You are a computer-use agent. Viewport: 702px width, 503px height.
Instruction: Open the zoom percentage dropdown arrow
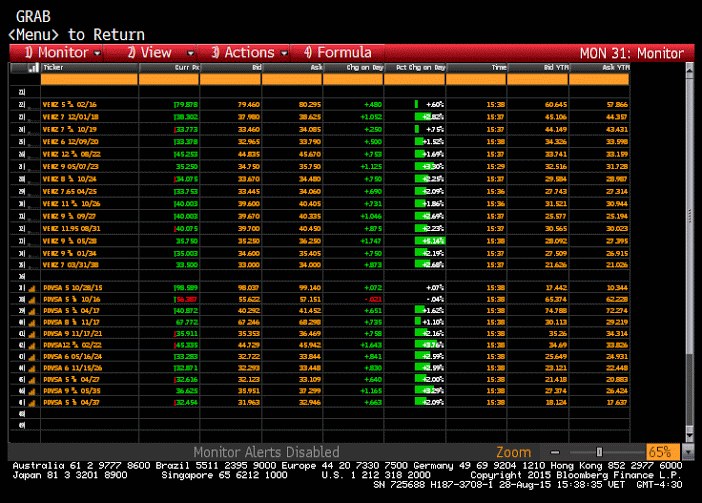(687, 452)
